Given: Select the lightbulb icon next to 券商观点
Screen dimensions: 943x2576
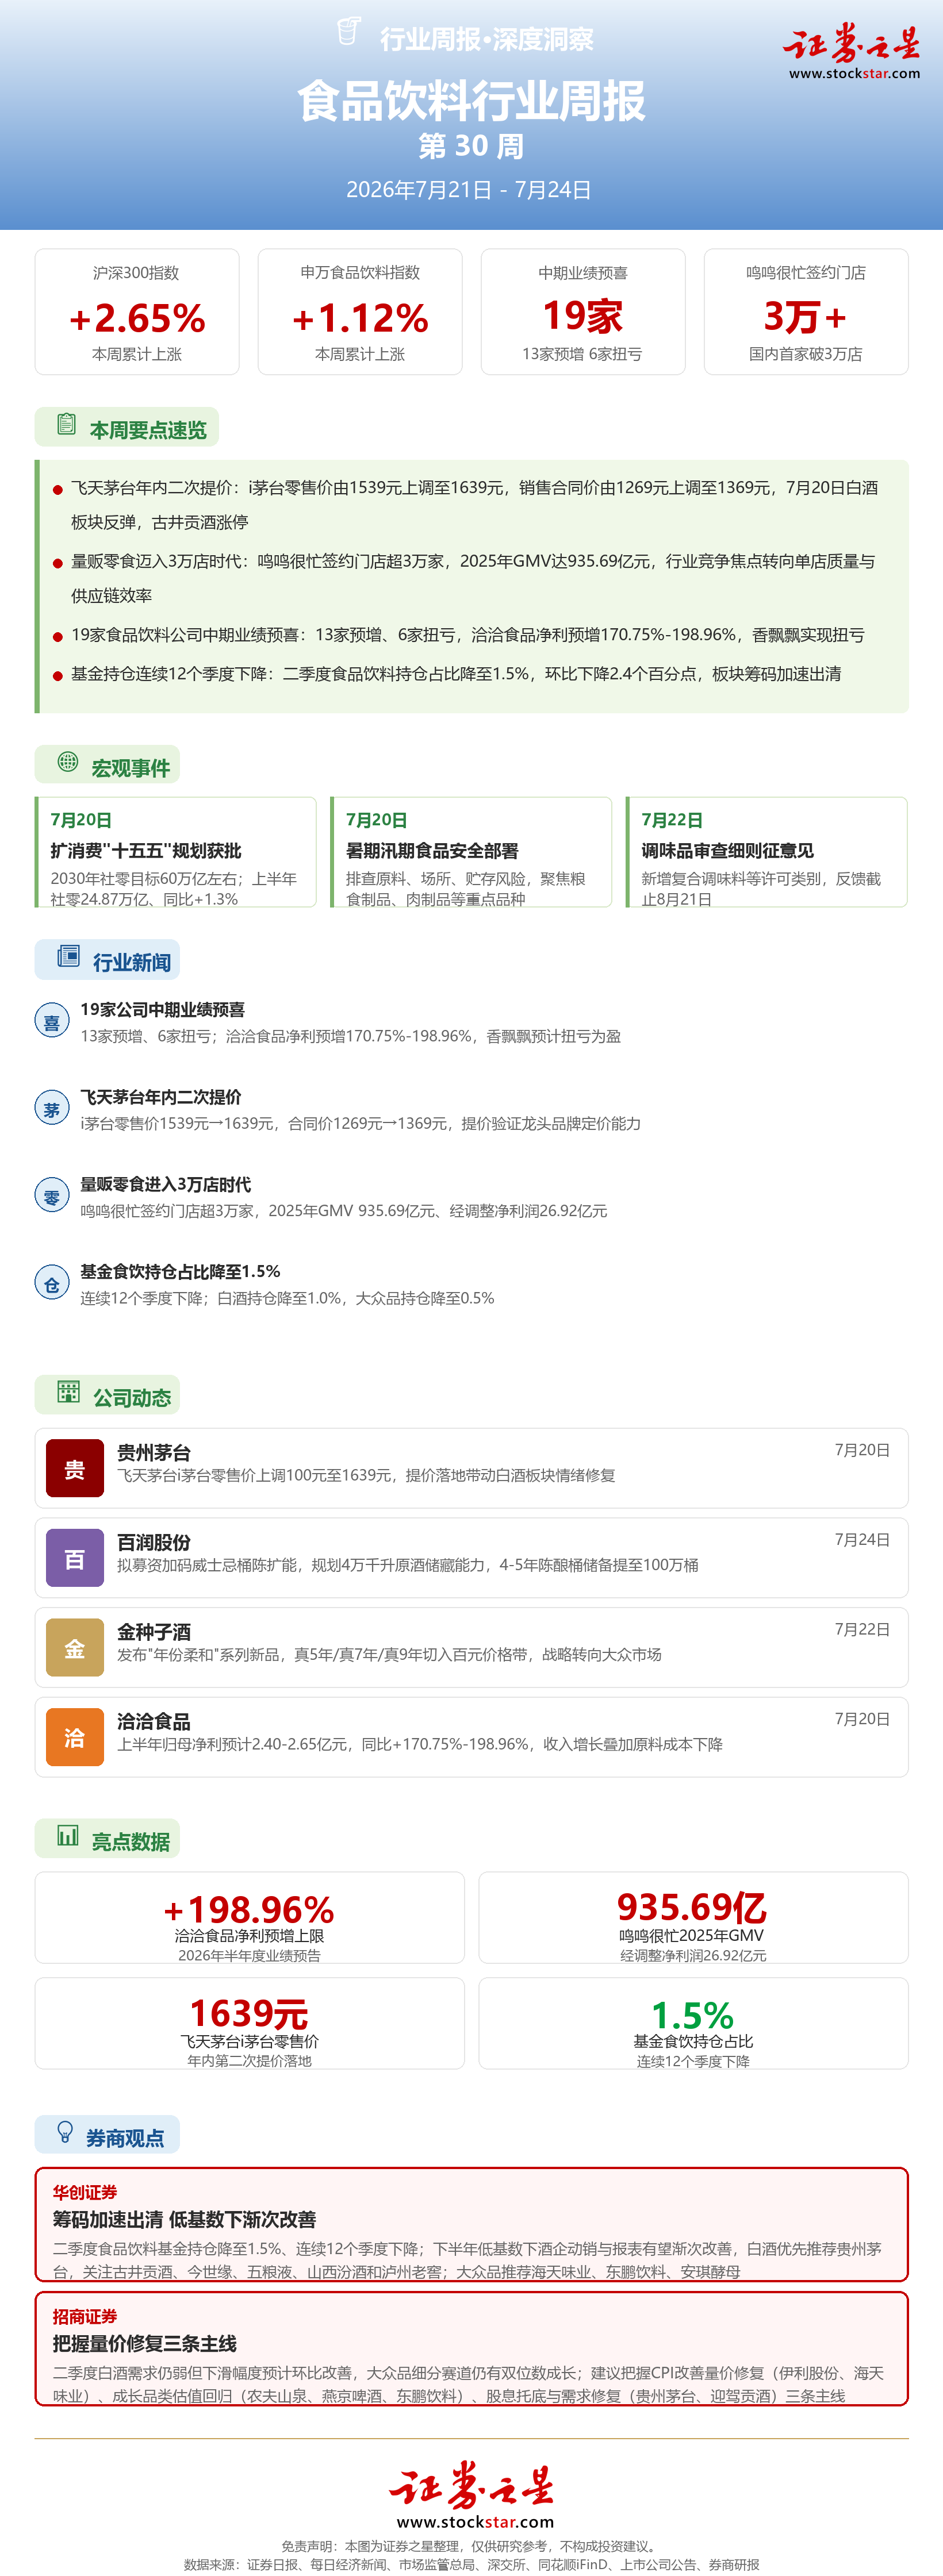Looking at the screenshot, I should [66, 2132].
